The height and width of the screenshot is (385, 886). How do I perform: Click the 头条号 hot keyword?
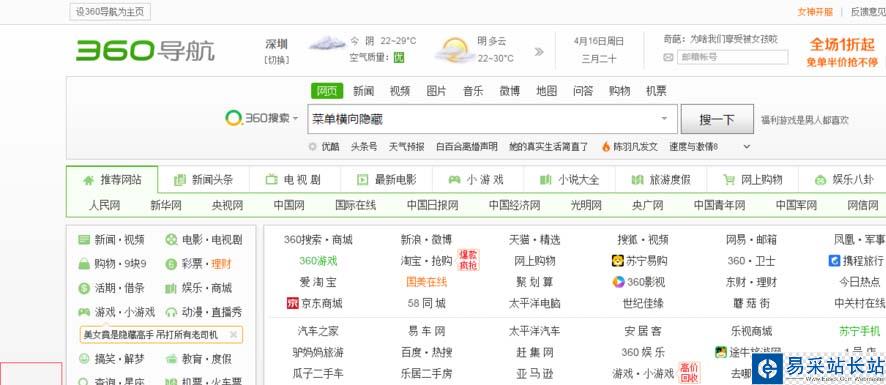point(364,146)
